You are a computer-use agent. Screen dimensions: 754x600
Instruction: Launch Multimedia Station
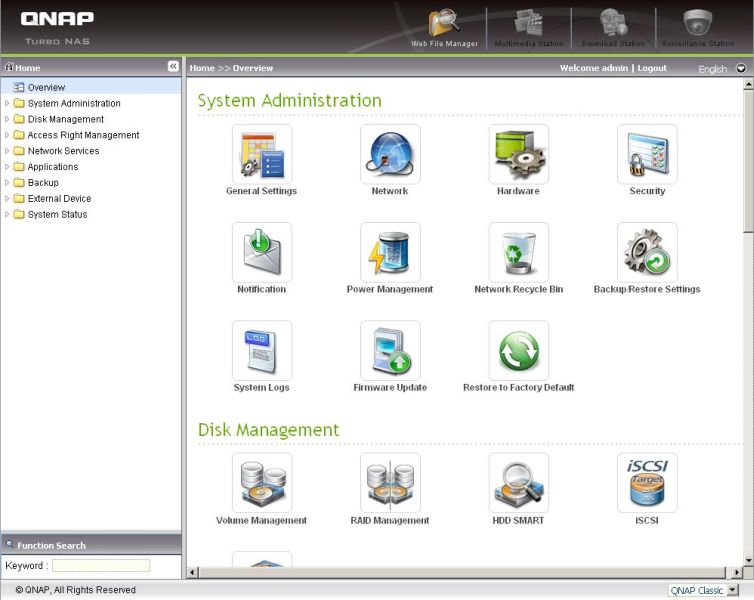pyautogui.click(x=529, y=27)
